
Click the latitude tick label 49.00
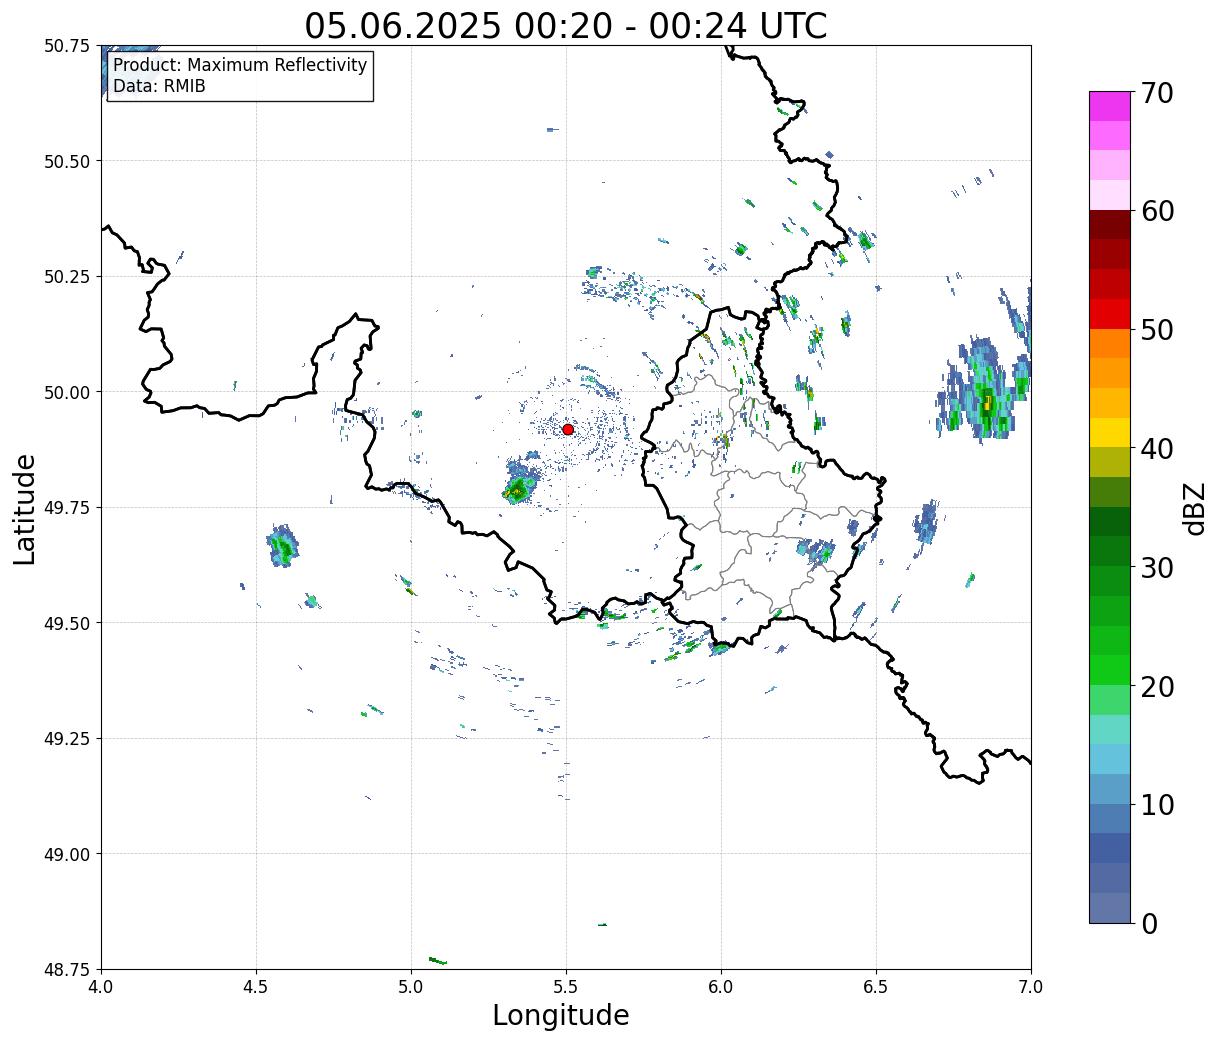point(67,854)
